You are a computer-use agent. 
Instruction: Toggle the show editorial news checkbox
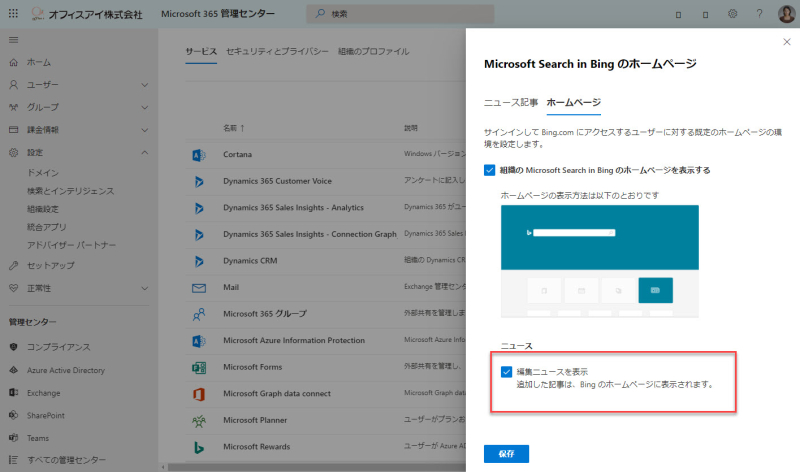tap(506, 371)
